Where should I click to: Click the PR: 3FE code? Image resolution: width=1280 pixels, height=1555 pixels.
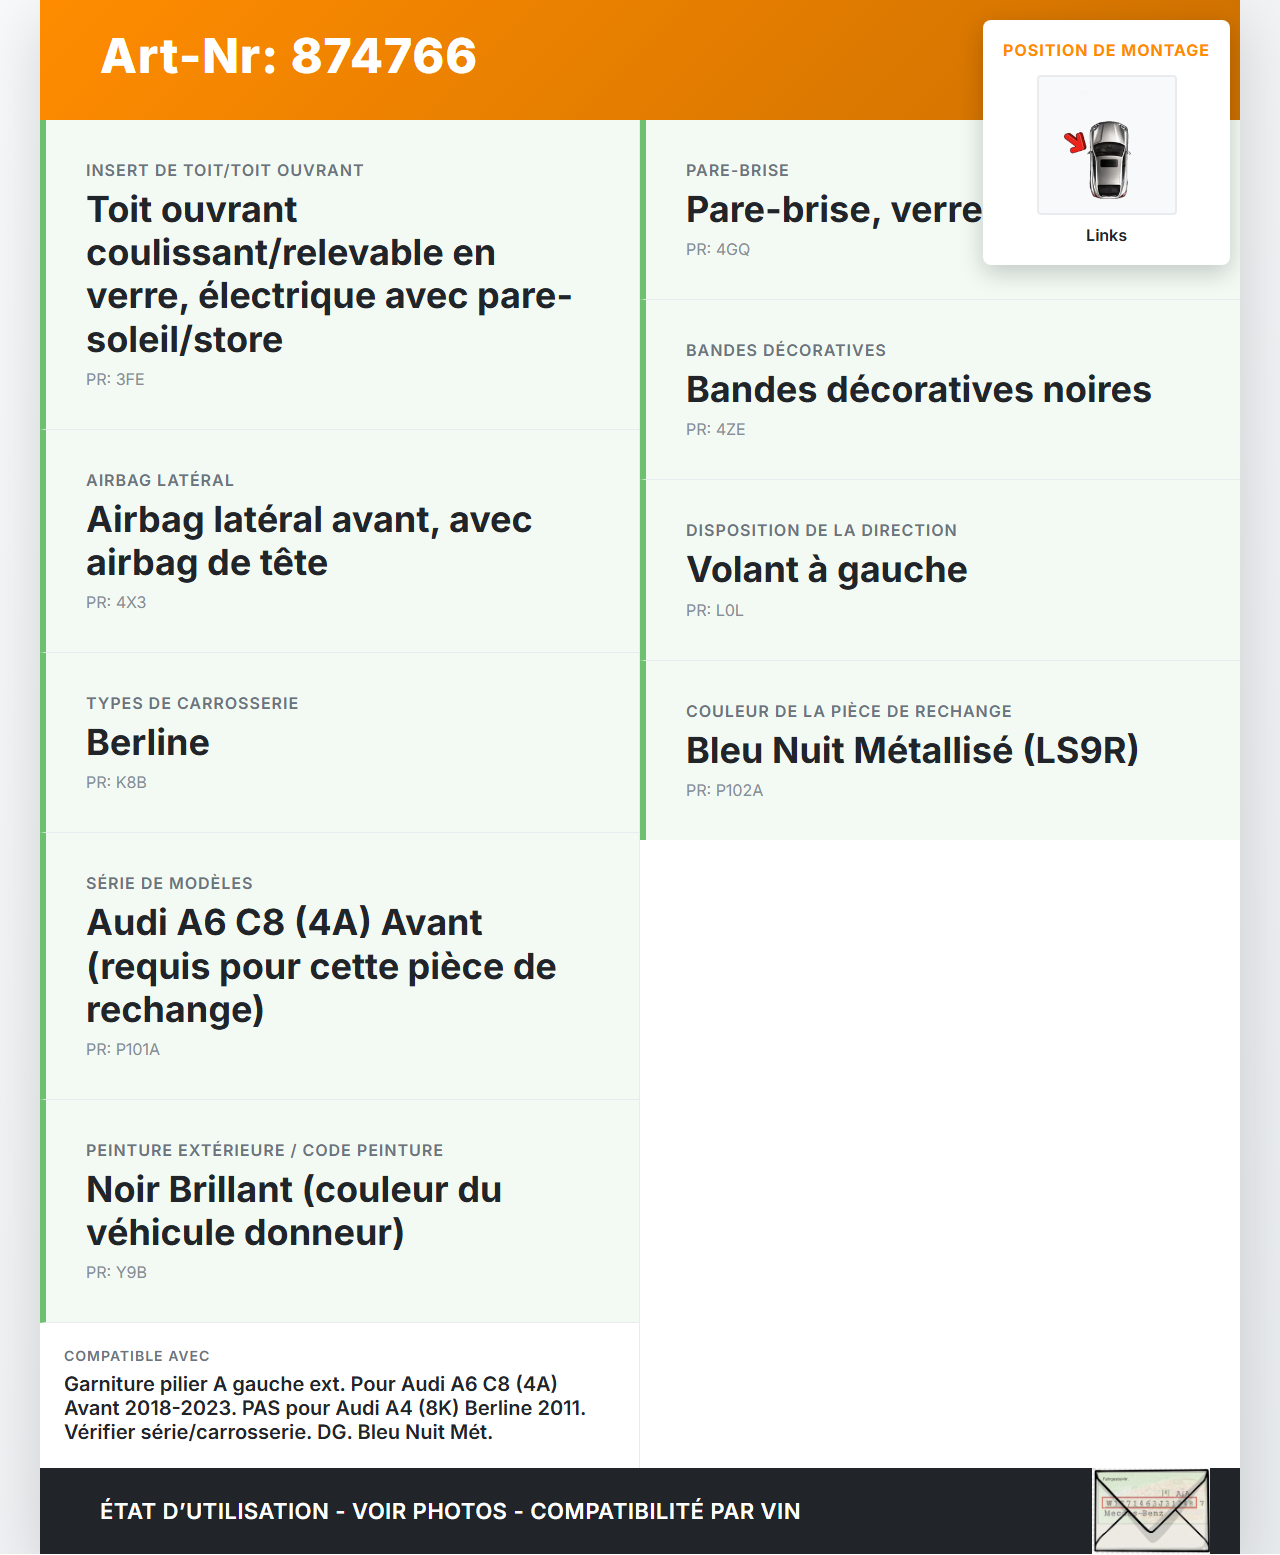pos(115,380)
